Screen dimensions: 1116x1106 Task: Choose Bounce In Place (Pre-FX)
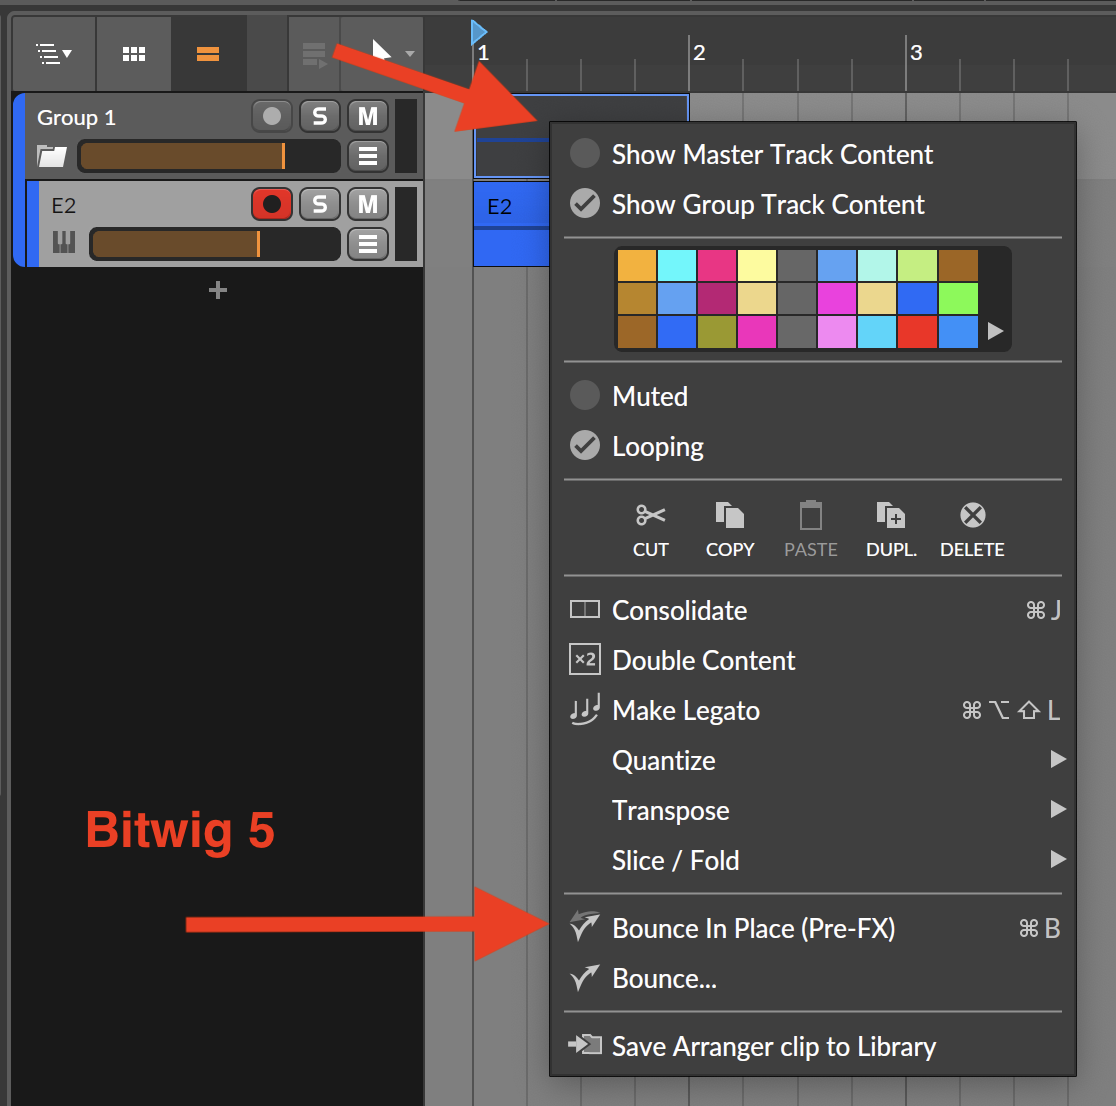pos(813,928)
